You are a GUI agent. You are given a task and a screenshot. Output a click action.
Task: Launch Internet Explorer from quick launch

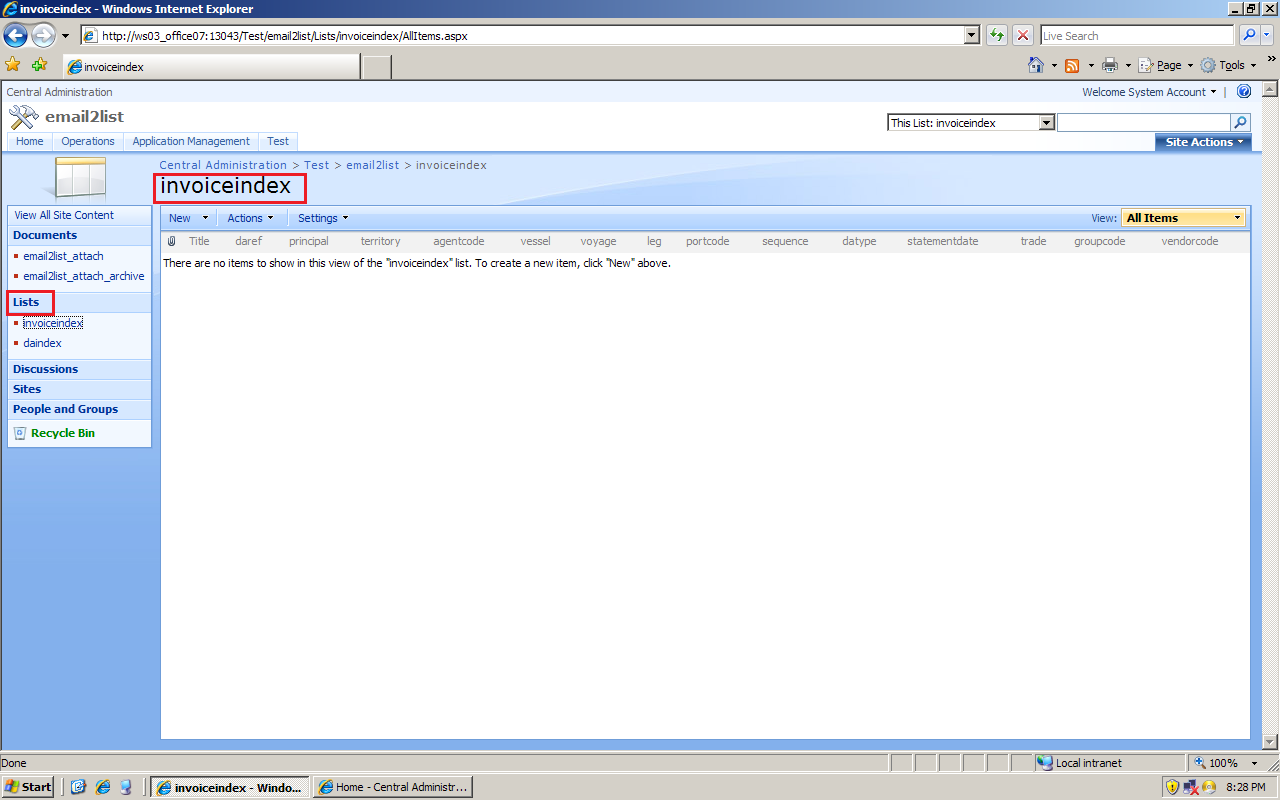102,787
